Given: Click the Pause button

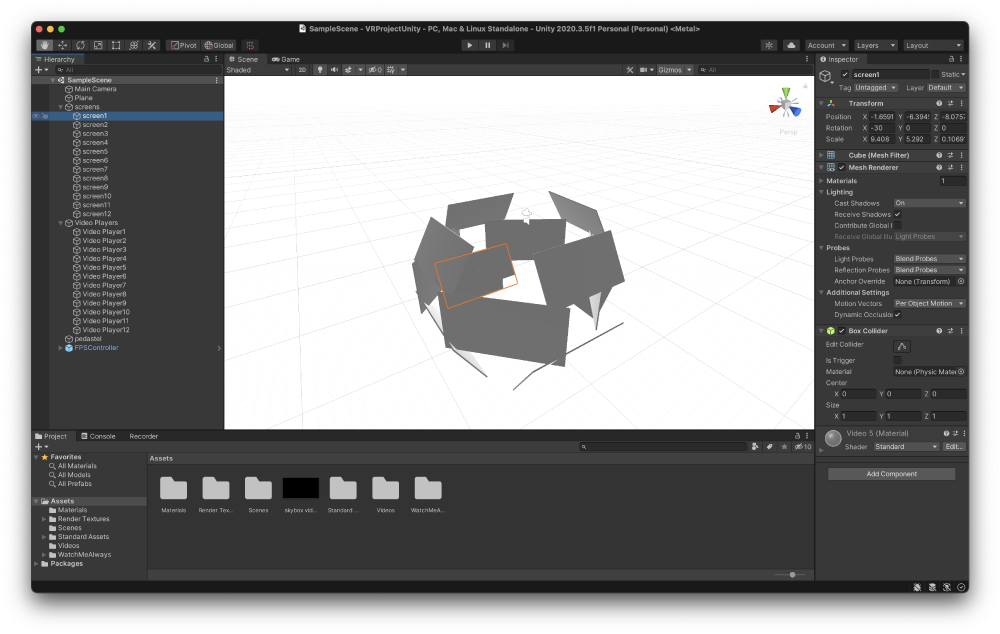Looking at the screenshot, I should tap(488, 45).
